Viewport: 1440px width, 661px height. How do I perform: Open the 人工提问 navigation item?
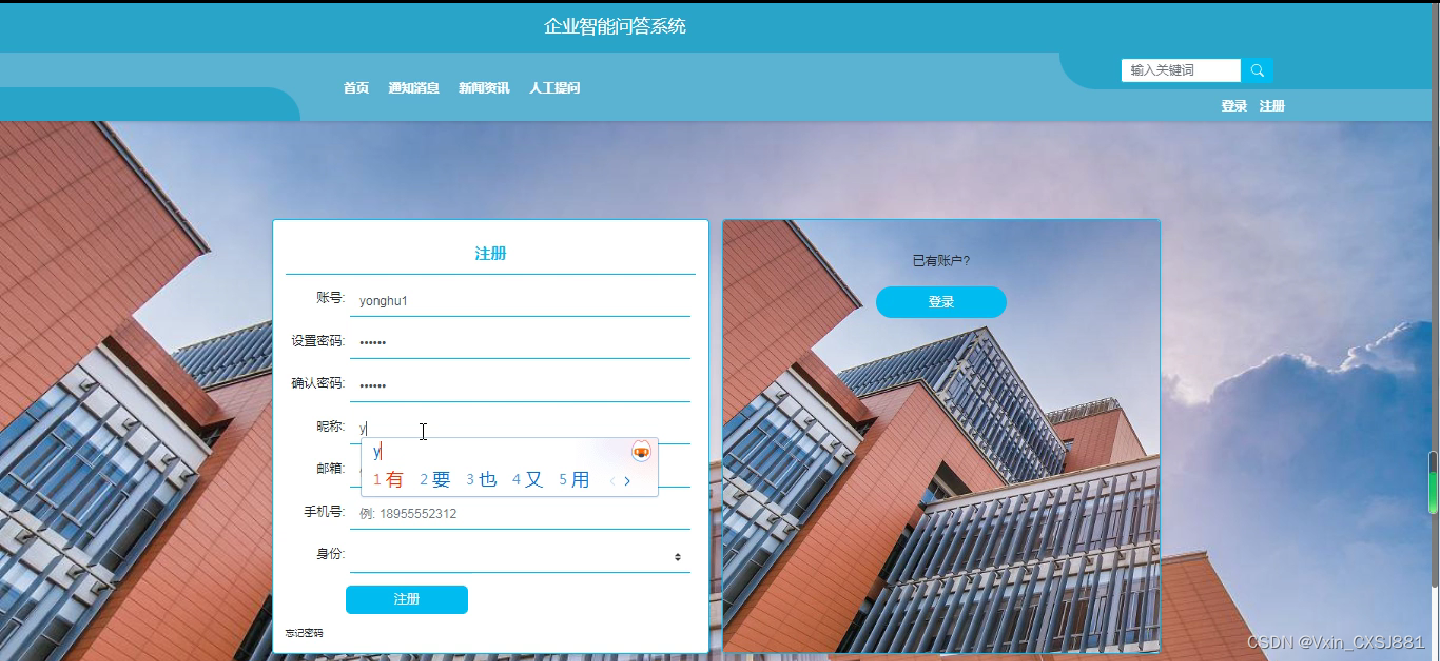(x=555, y=88)
